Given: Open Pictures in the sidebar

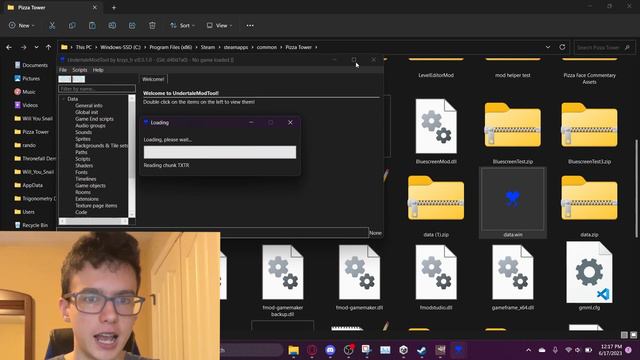Looking at the screenshot, I should pos(27,78).
